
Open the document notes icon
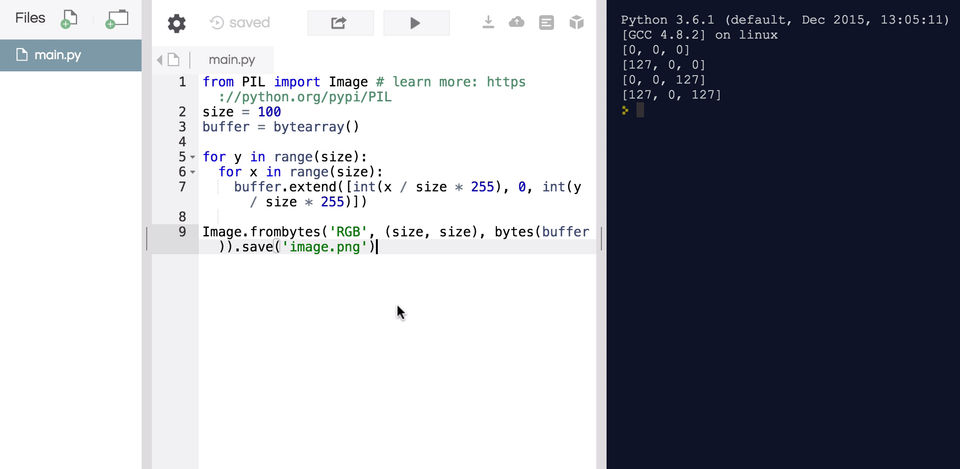(546, 23)
